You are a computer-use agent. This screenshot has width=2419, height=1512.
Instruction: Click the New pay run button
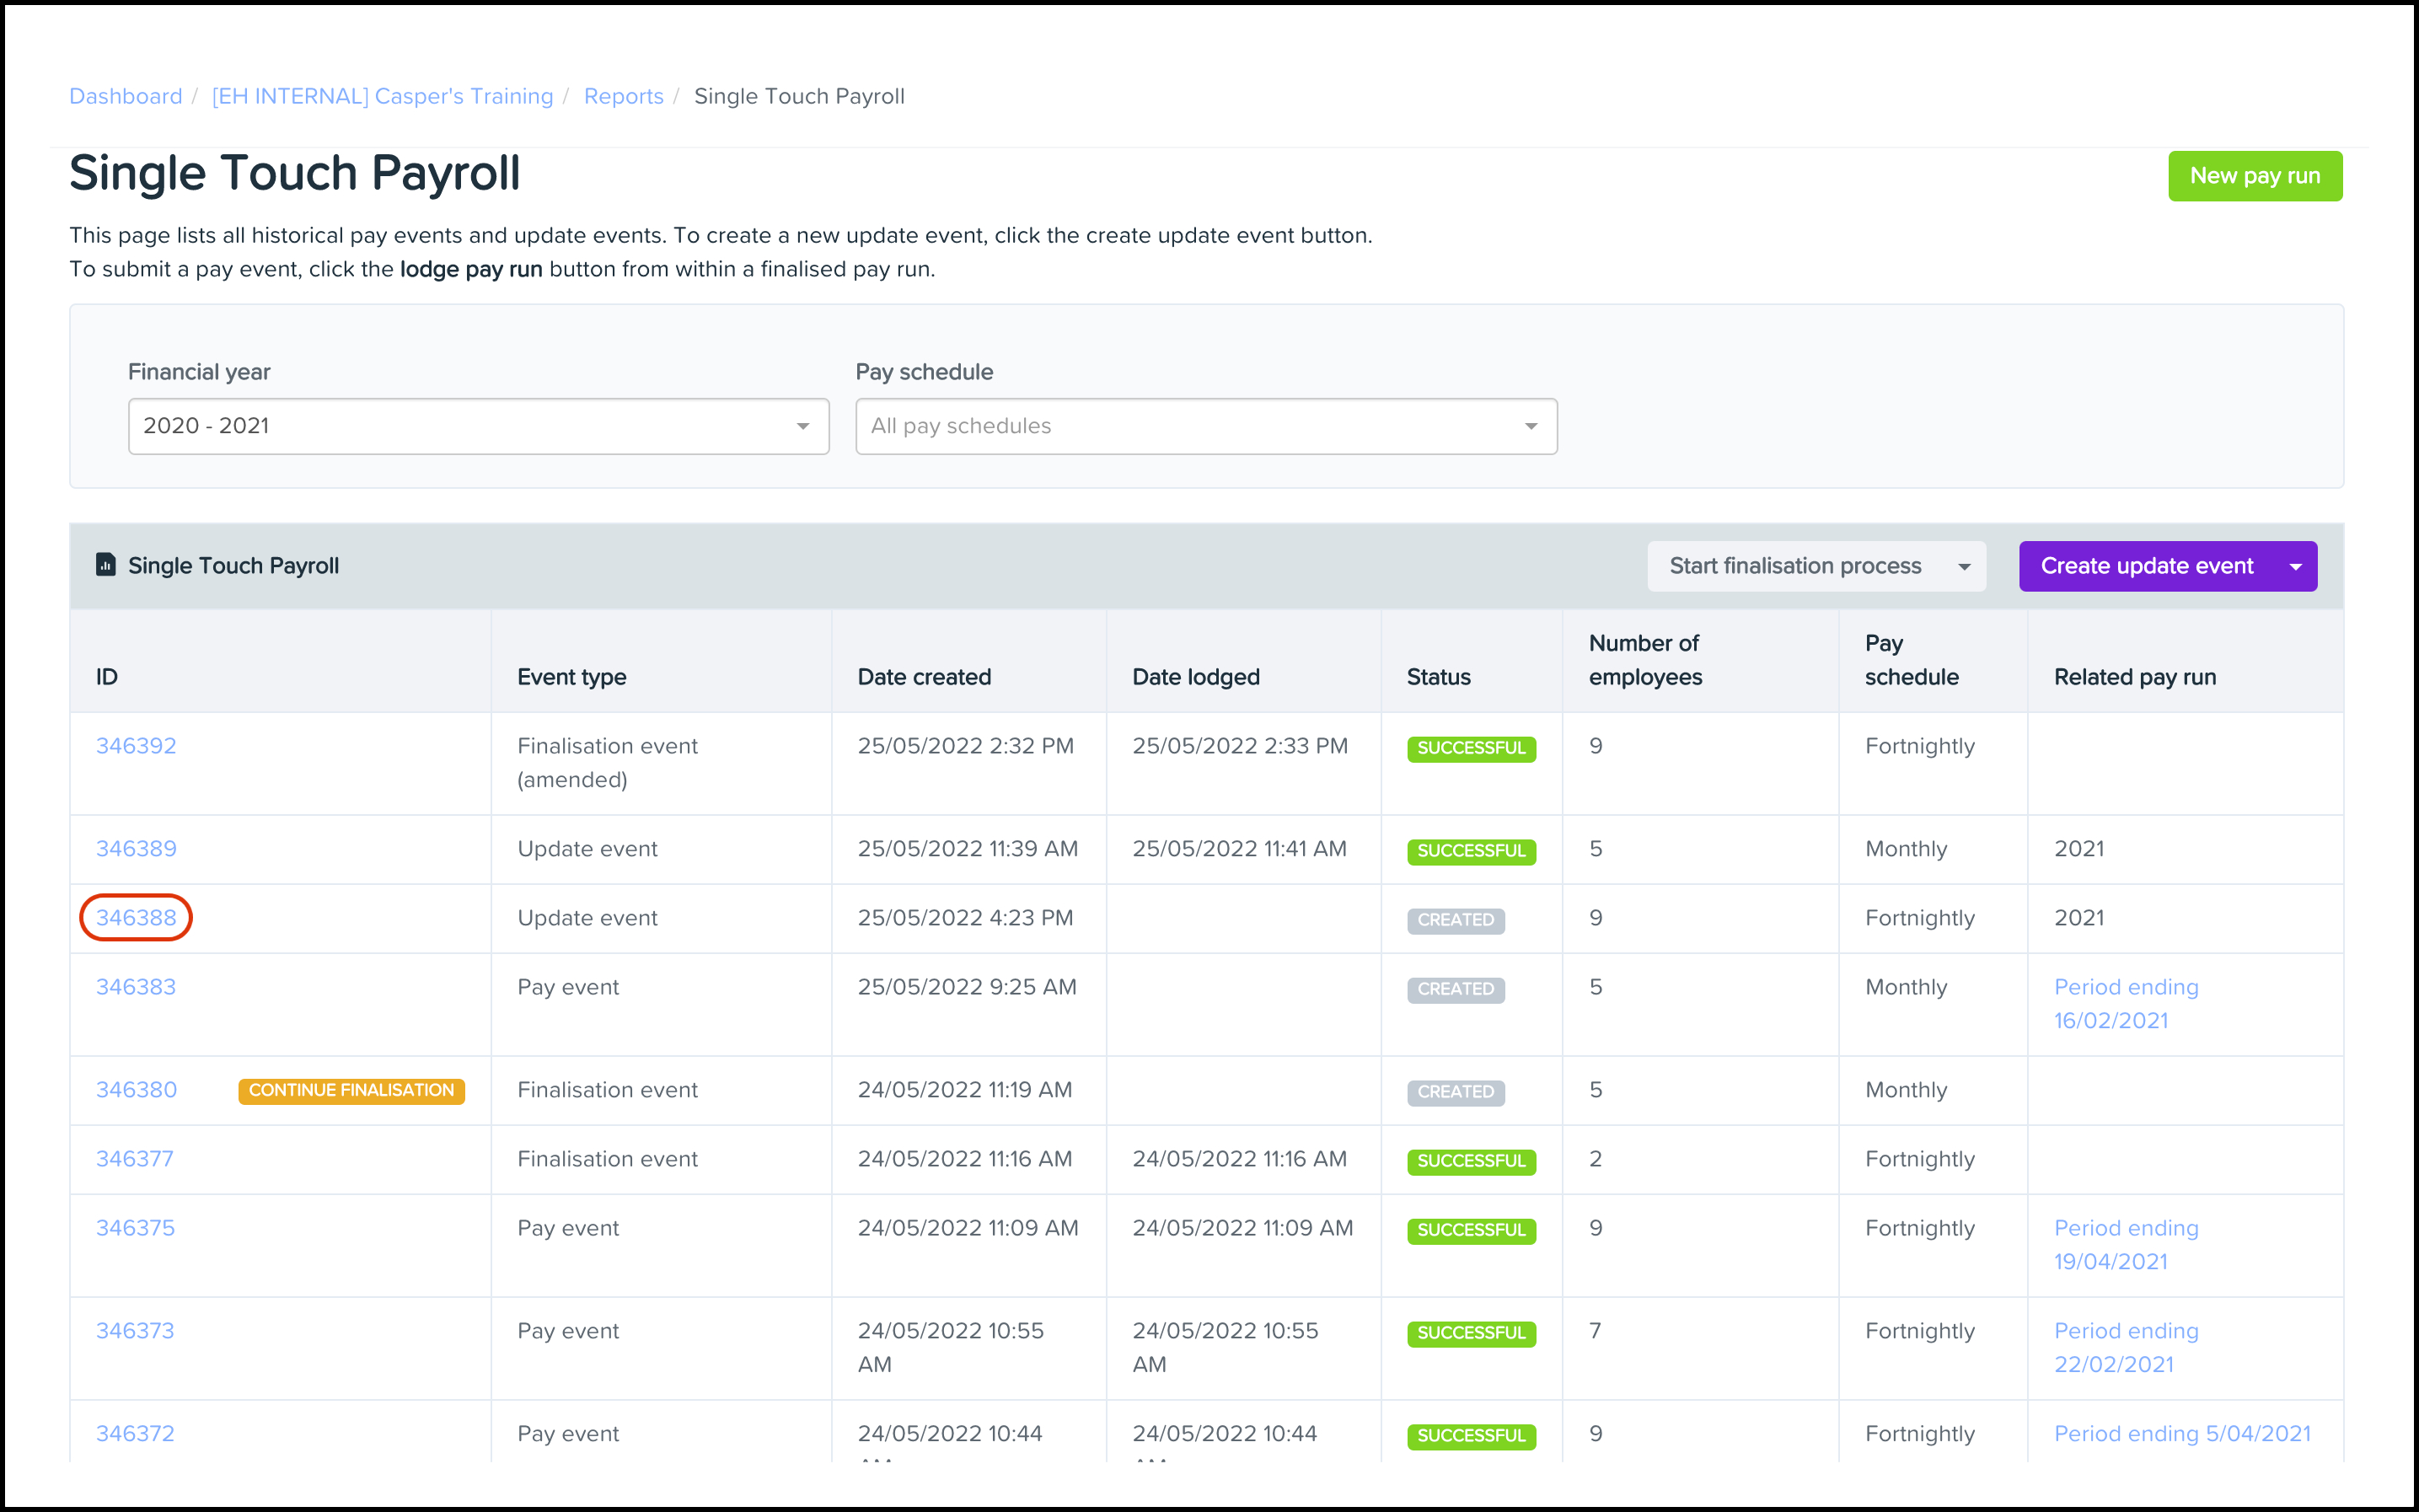pyautogui.click(x=2255, y=175)
